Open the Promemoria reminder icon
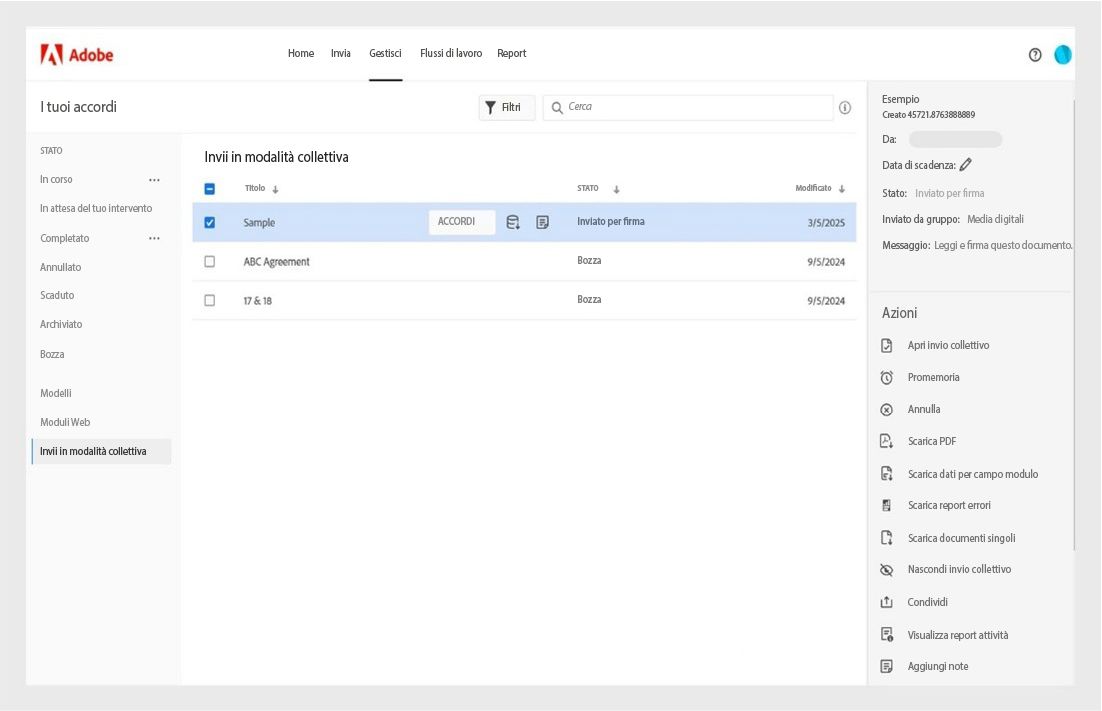The image size is (1102, 711). pyautogui.click(x=886, y=377)
